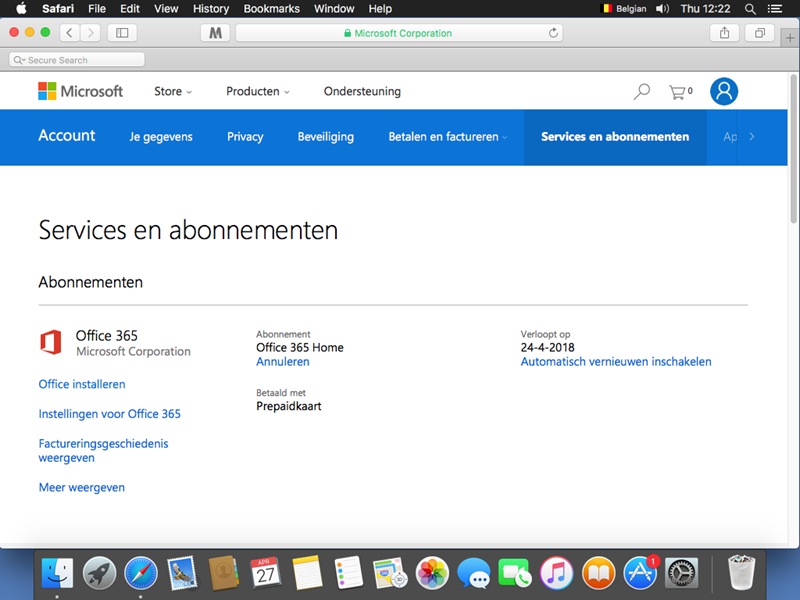Click the Secure Search input field
800x600 pixels.
78,60
